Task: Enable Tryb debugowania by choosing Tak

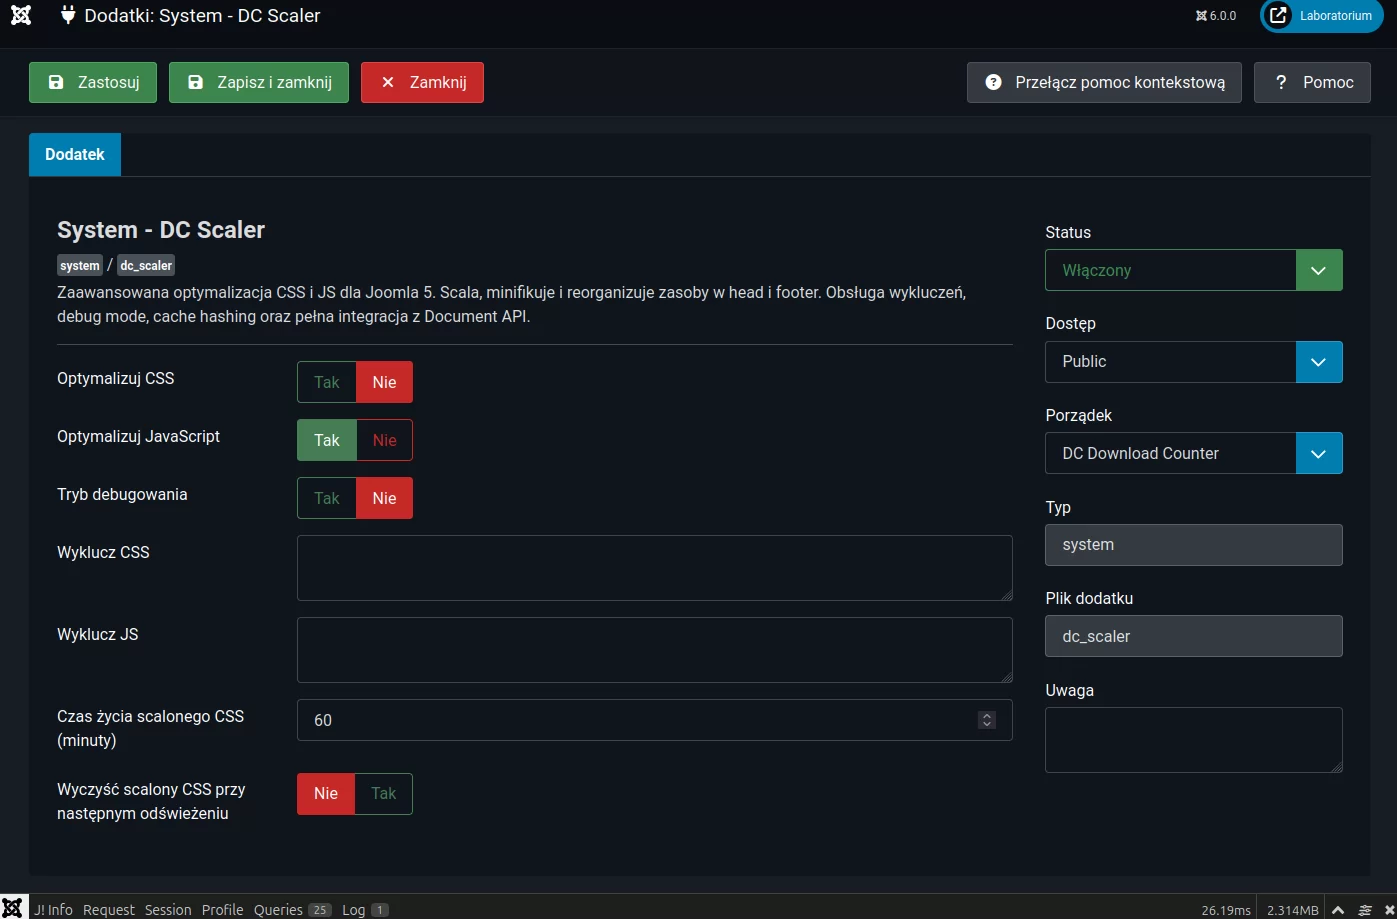Action: [x=327, y=498]
